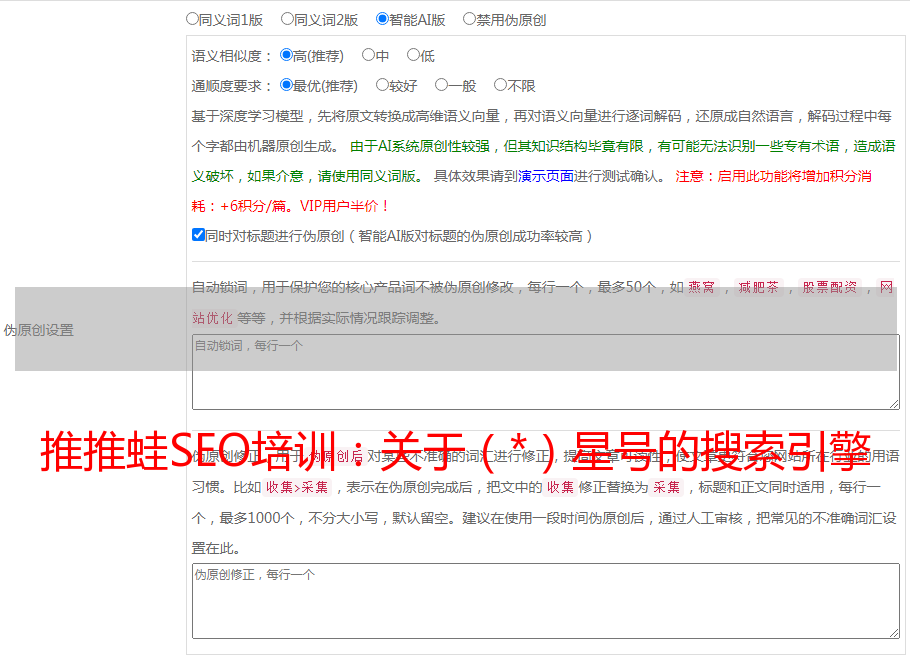Click into the 伪原创修正 text area
Screen dimensions: 911x658
546,601
